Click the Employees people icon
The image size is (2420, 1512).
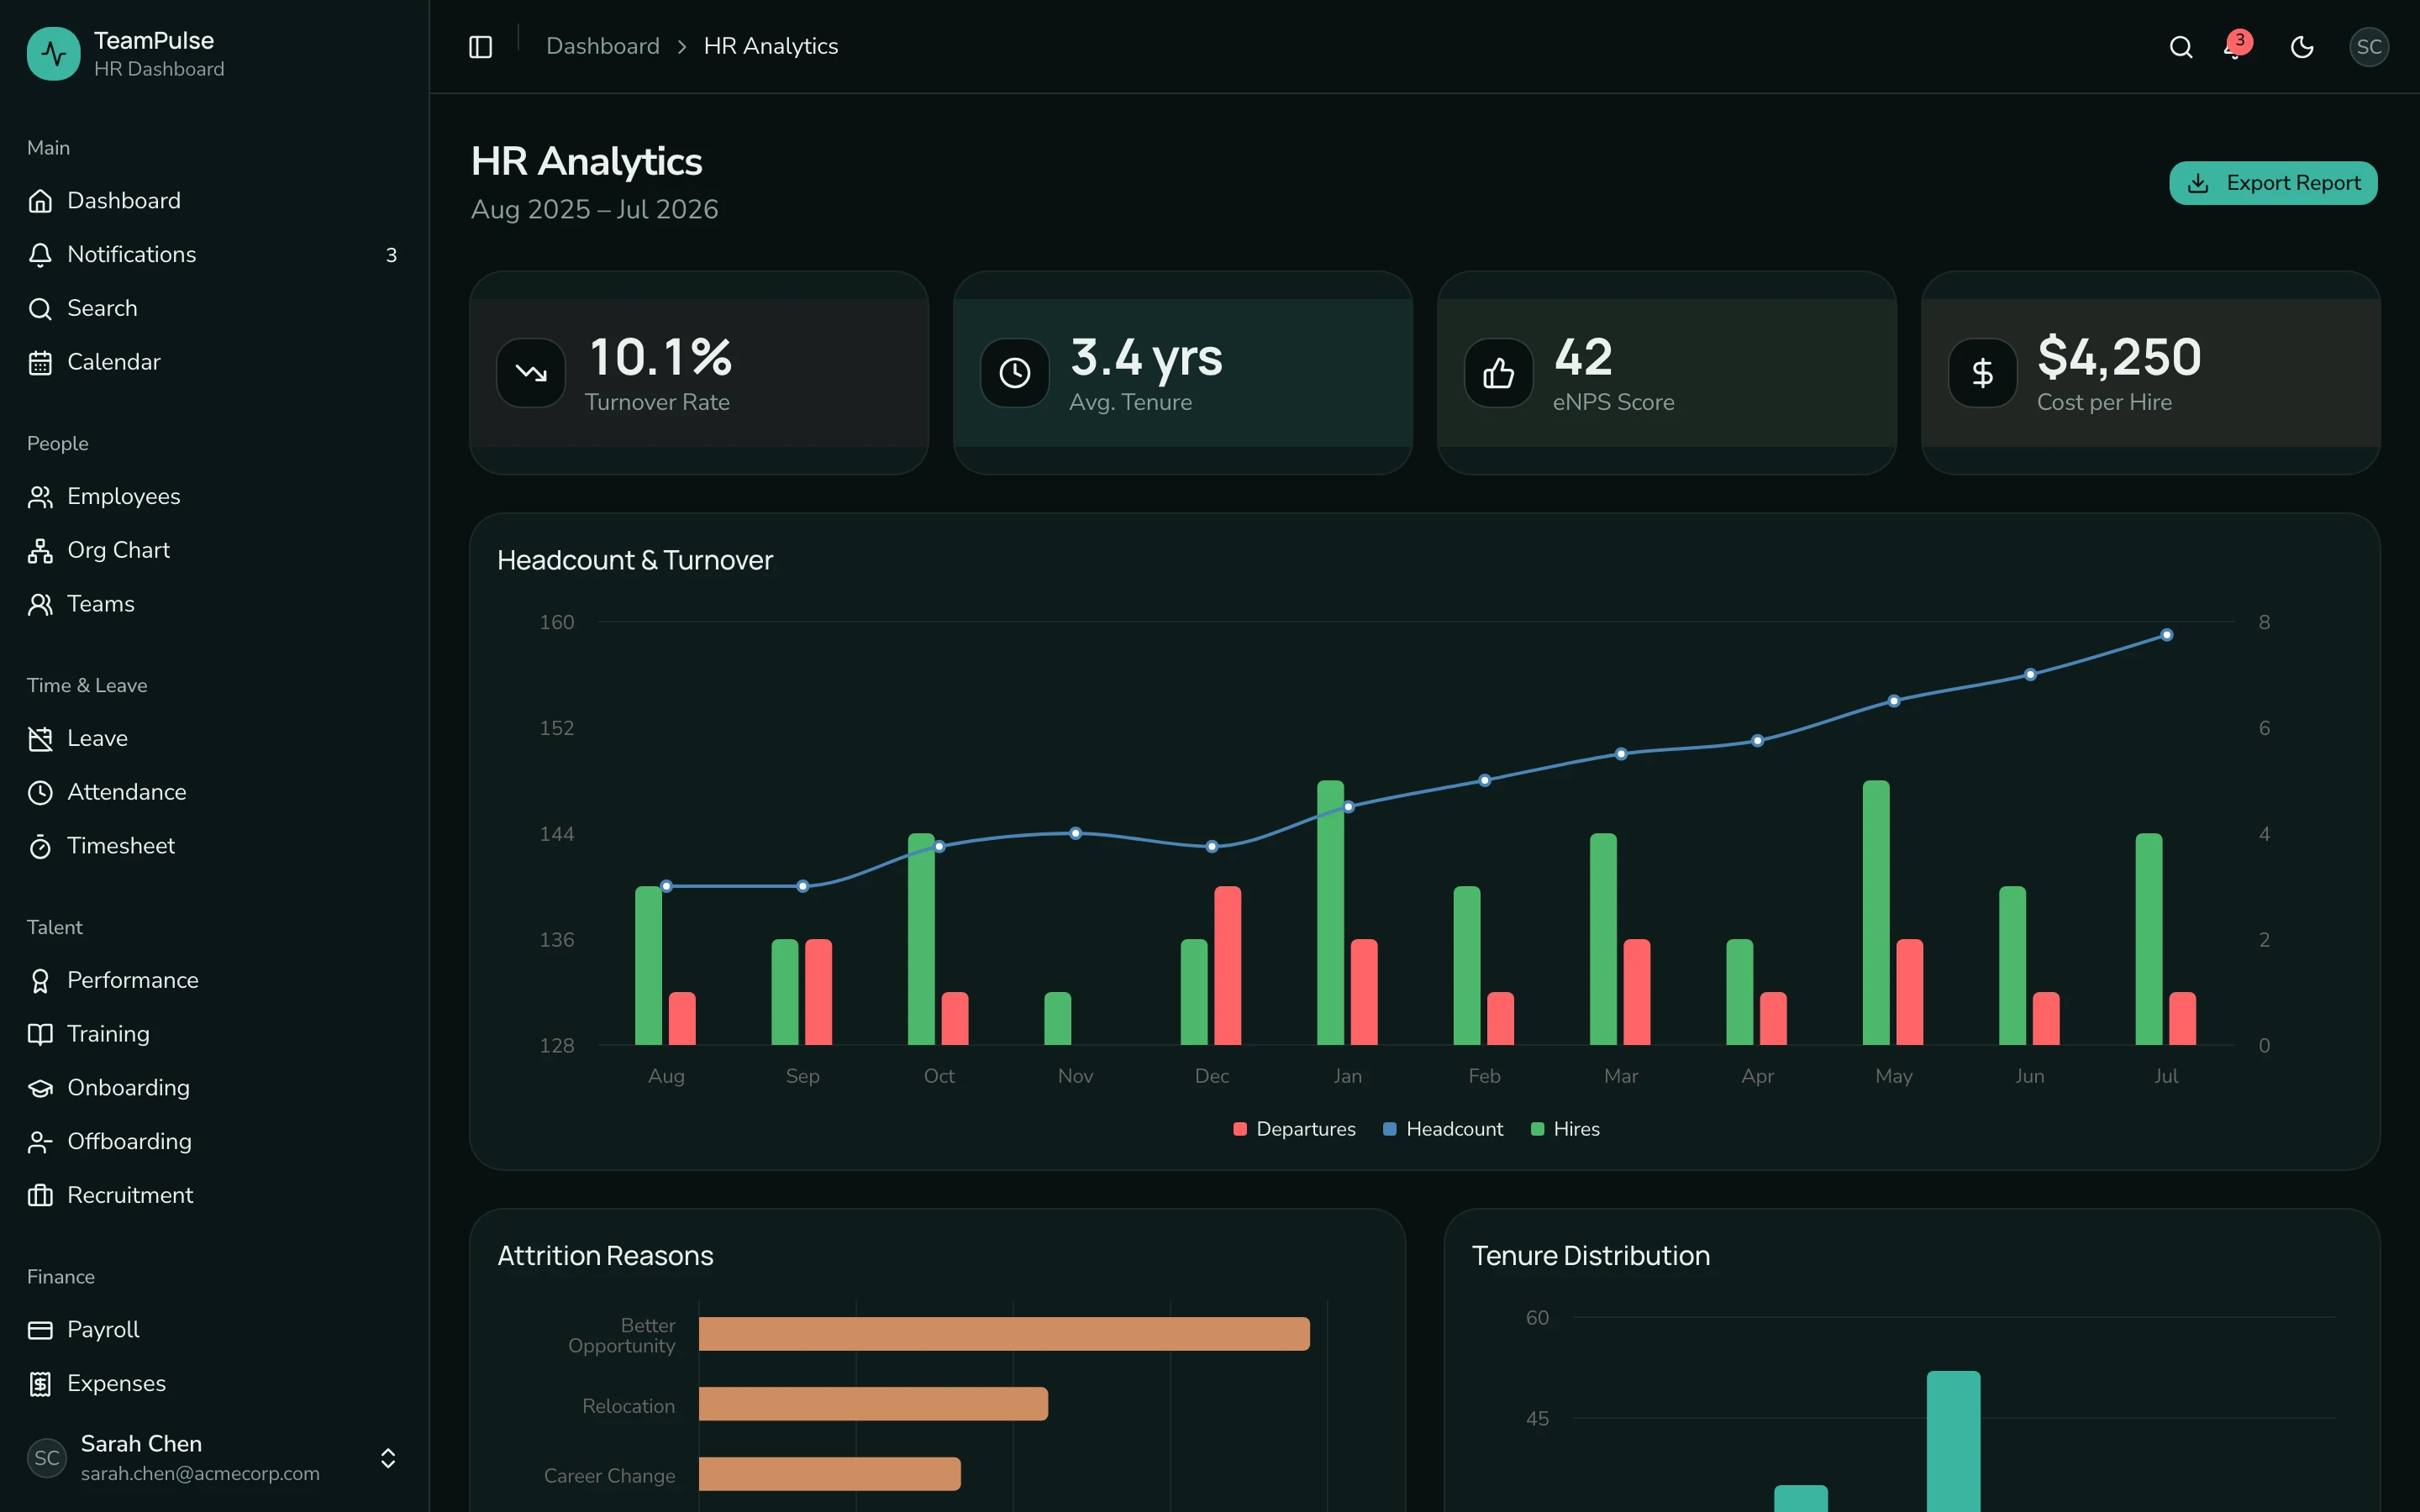(x=40, y=497)
